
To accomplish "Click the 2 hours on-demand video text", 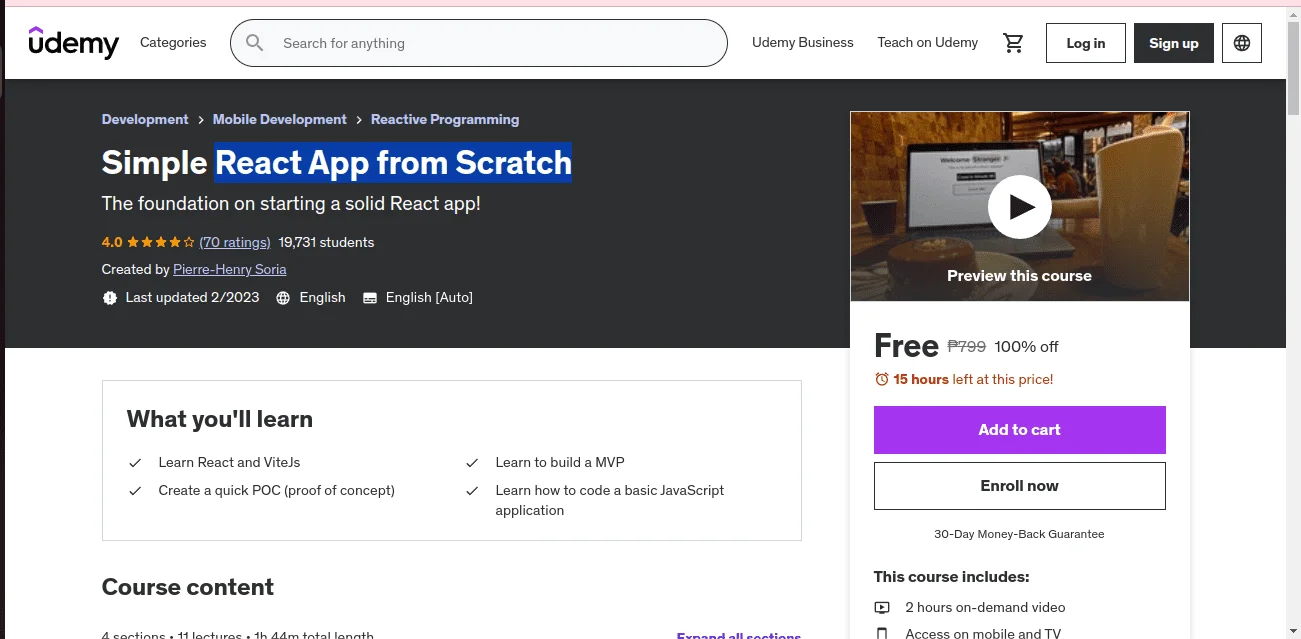I will pos(986,607).
